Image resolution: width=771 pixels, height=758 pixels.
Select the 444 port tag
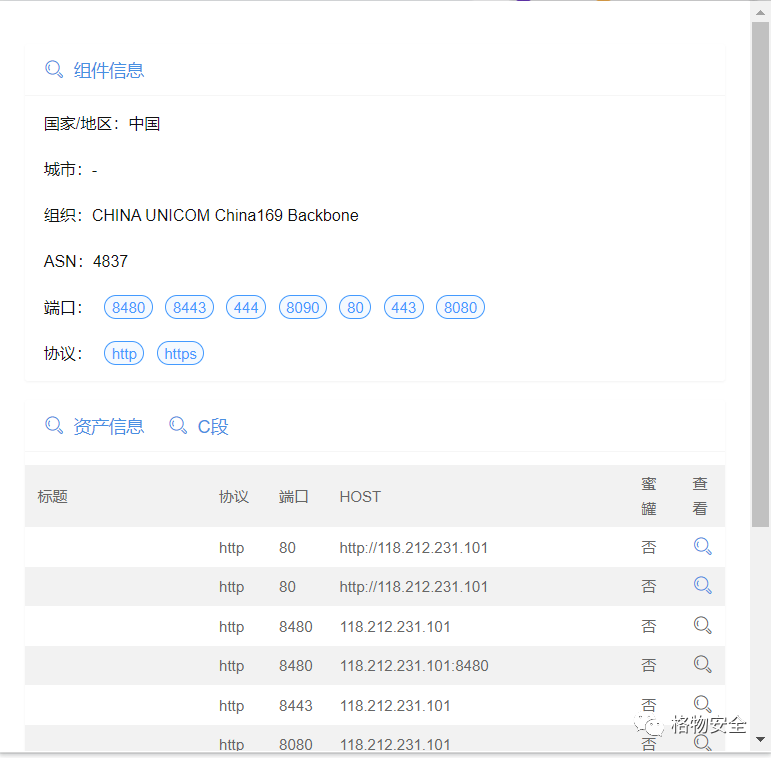click(246, 307)
